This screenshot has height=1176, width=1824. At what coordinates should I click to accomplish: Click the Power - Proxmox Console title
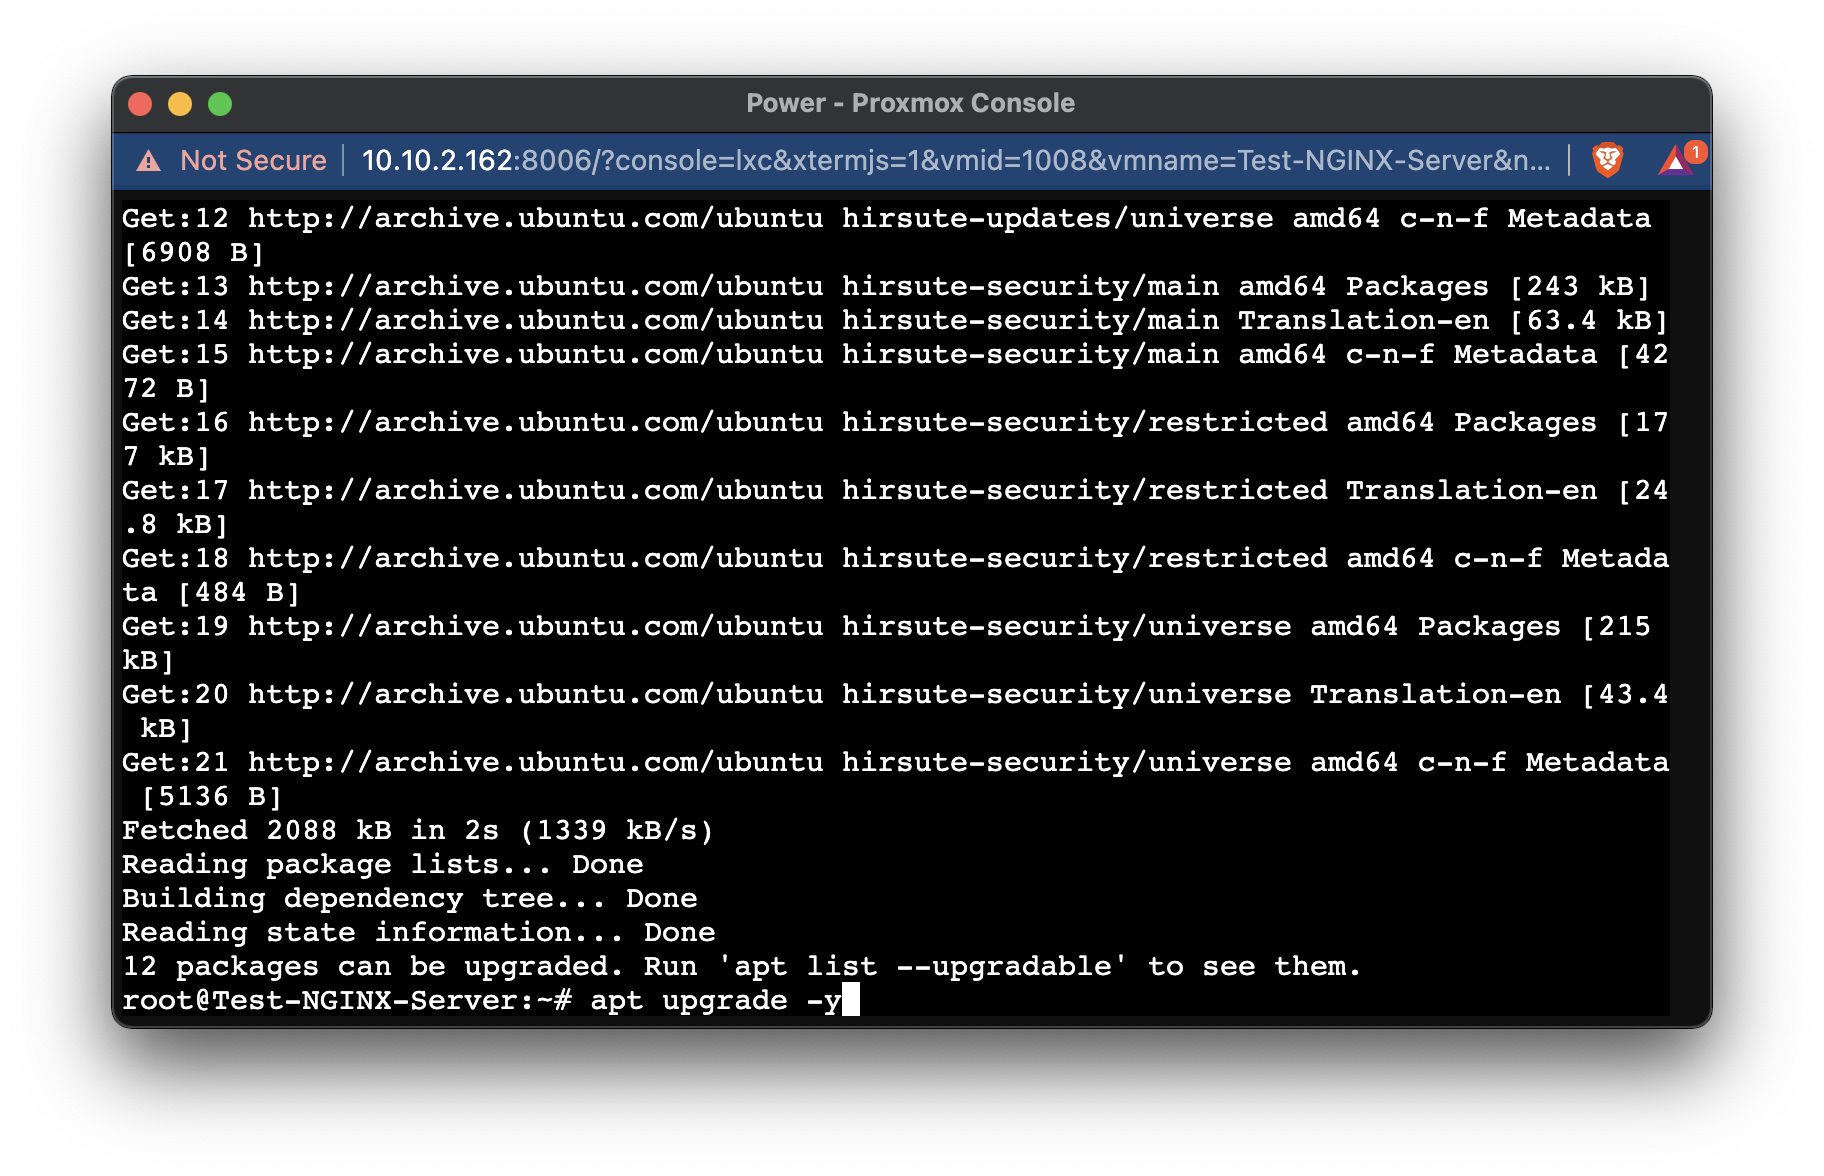910,103
